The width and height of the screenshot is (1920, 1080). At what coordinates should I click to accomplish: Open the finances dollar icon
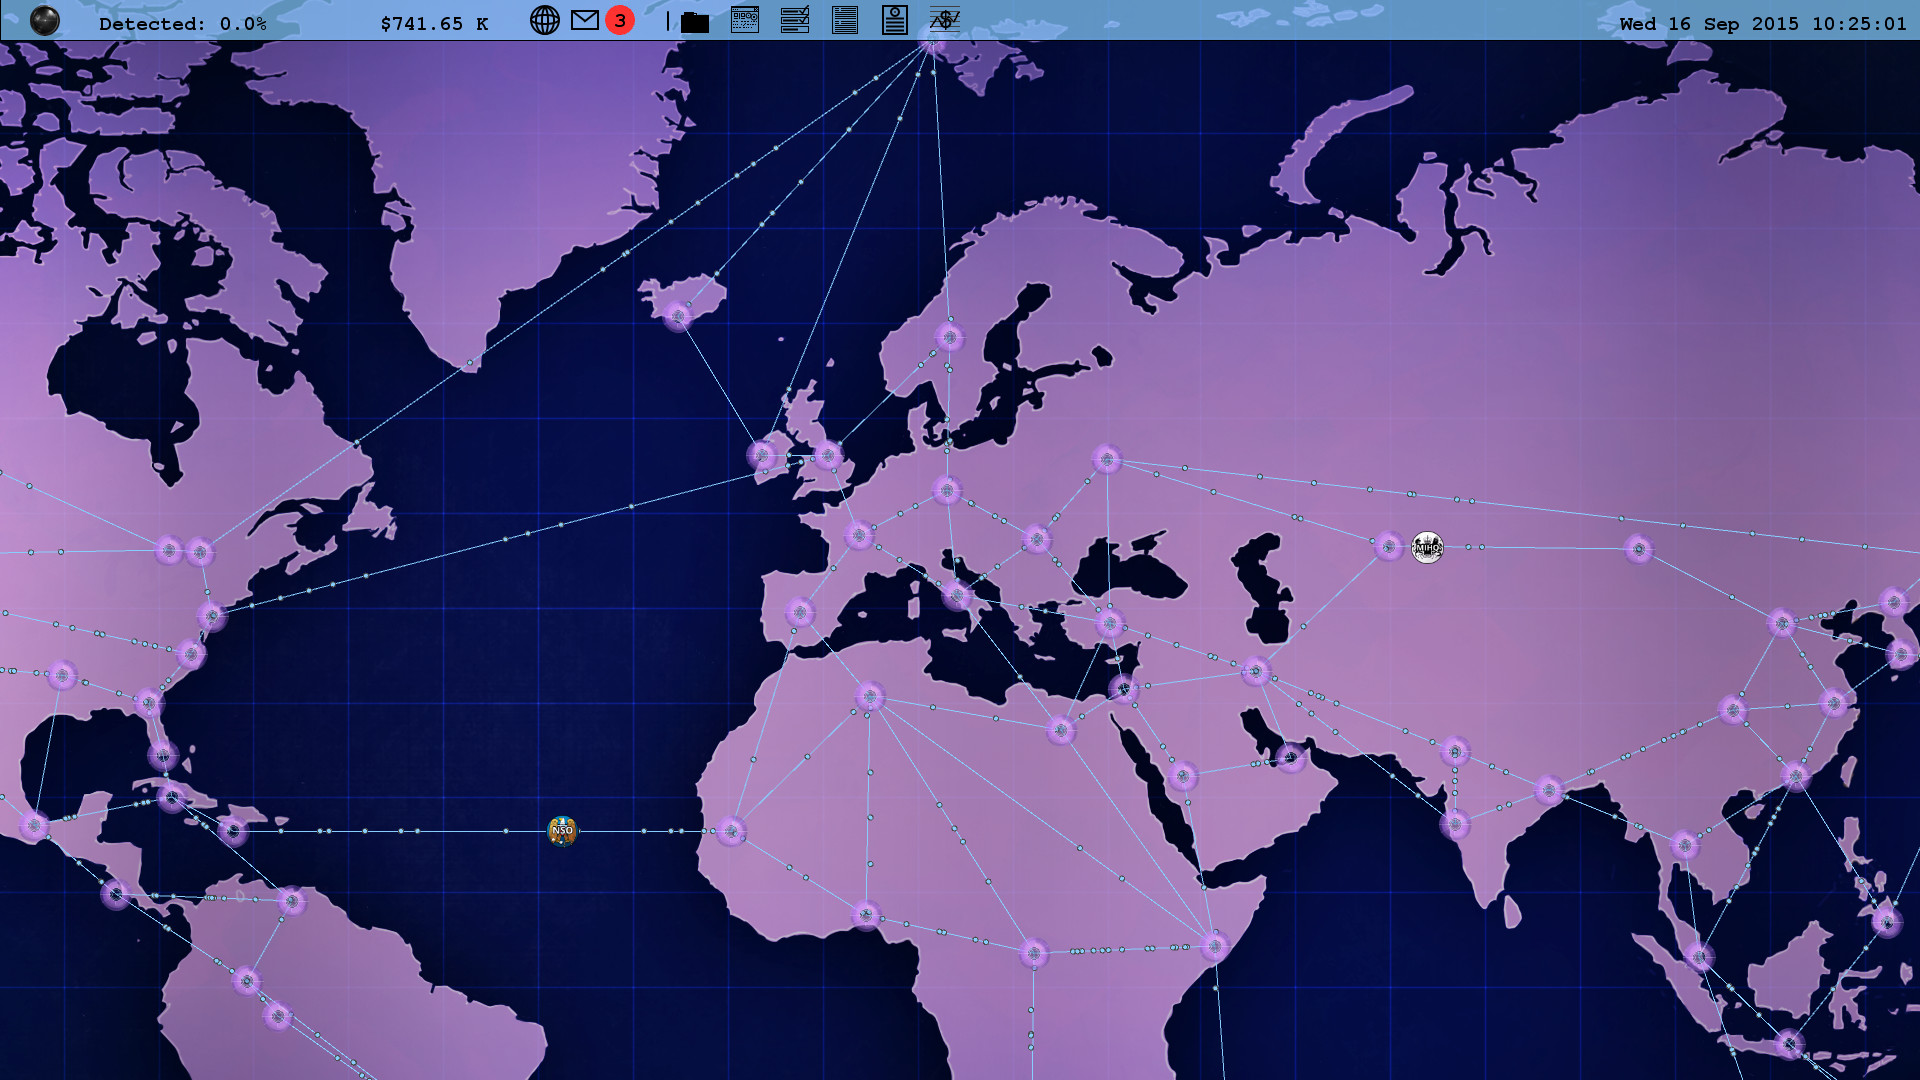point(944,20)
